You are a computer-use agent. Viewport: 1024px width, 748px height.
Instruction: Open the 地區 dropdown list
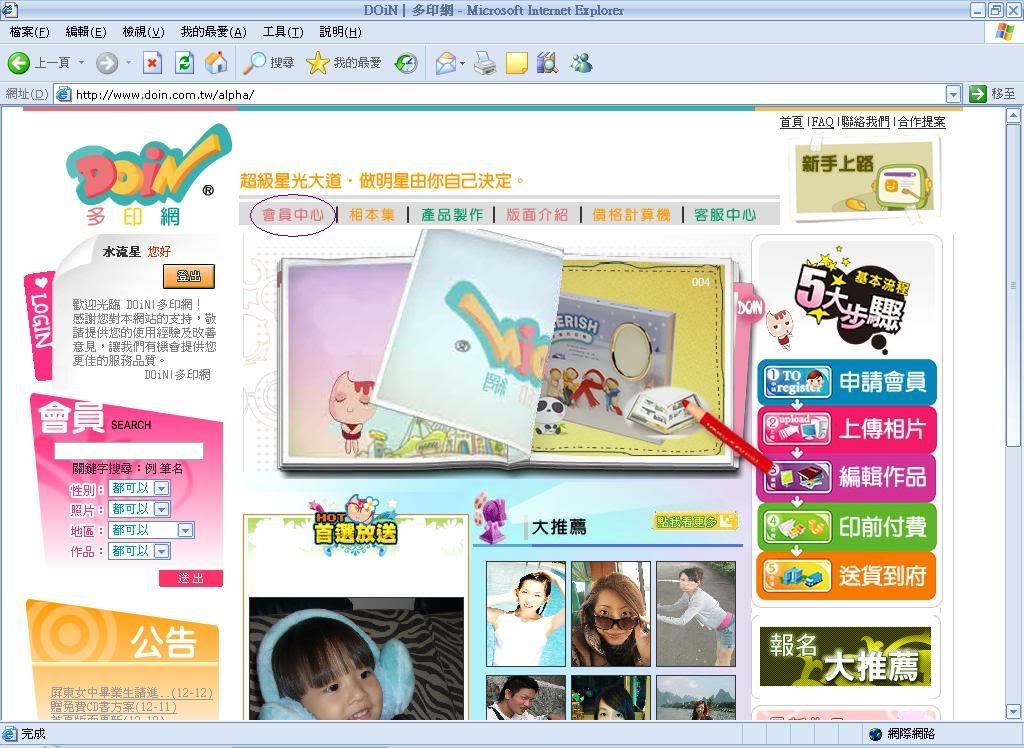(185, 531)
